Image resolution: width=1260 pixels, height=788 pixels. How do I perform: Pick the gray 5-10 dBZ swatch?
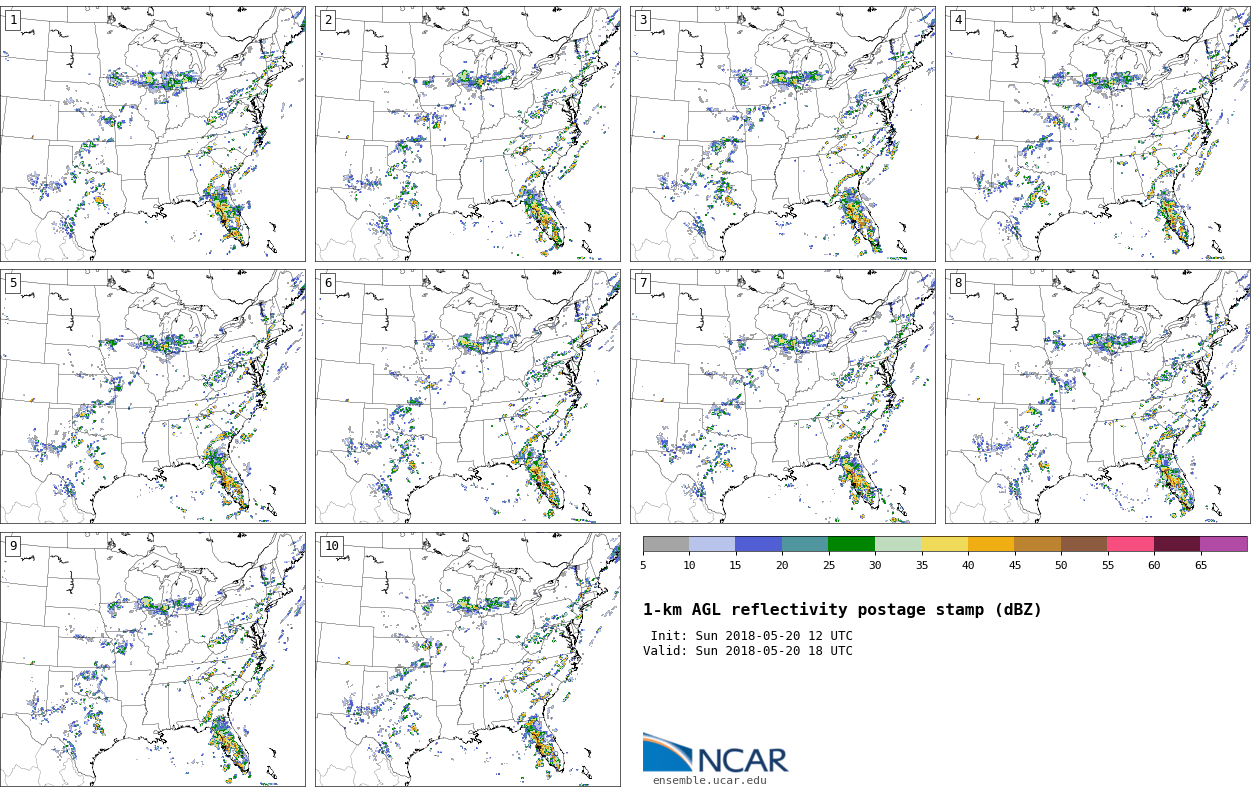pos(666,544)
